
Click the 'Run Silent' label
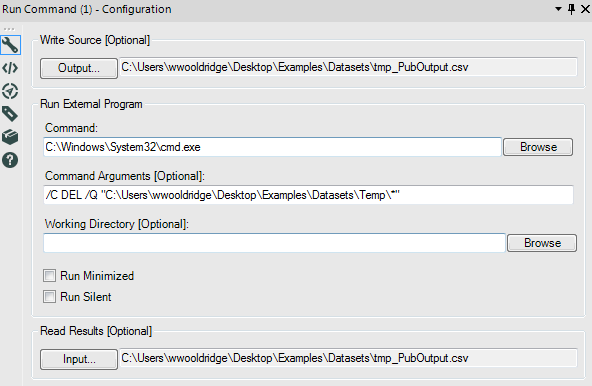86,297
